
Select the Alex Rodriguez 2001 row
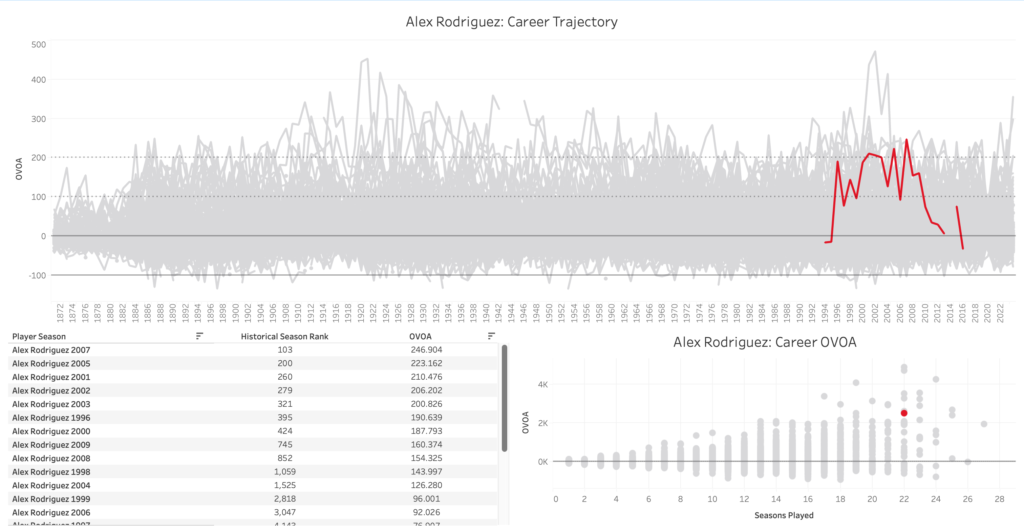[253, 377]
